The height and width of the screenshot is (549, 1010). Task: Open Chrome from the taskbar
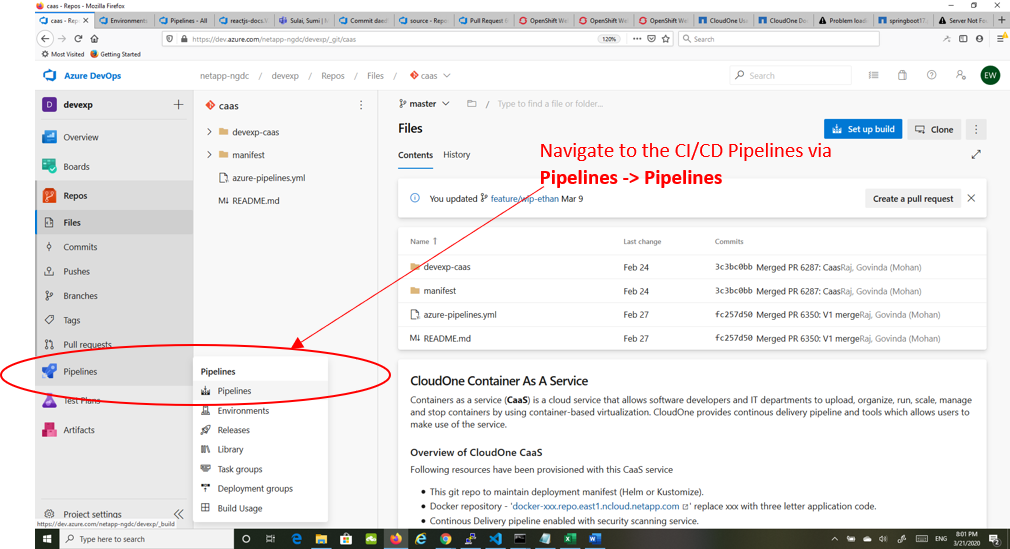click(445, 539)
